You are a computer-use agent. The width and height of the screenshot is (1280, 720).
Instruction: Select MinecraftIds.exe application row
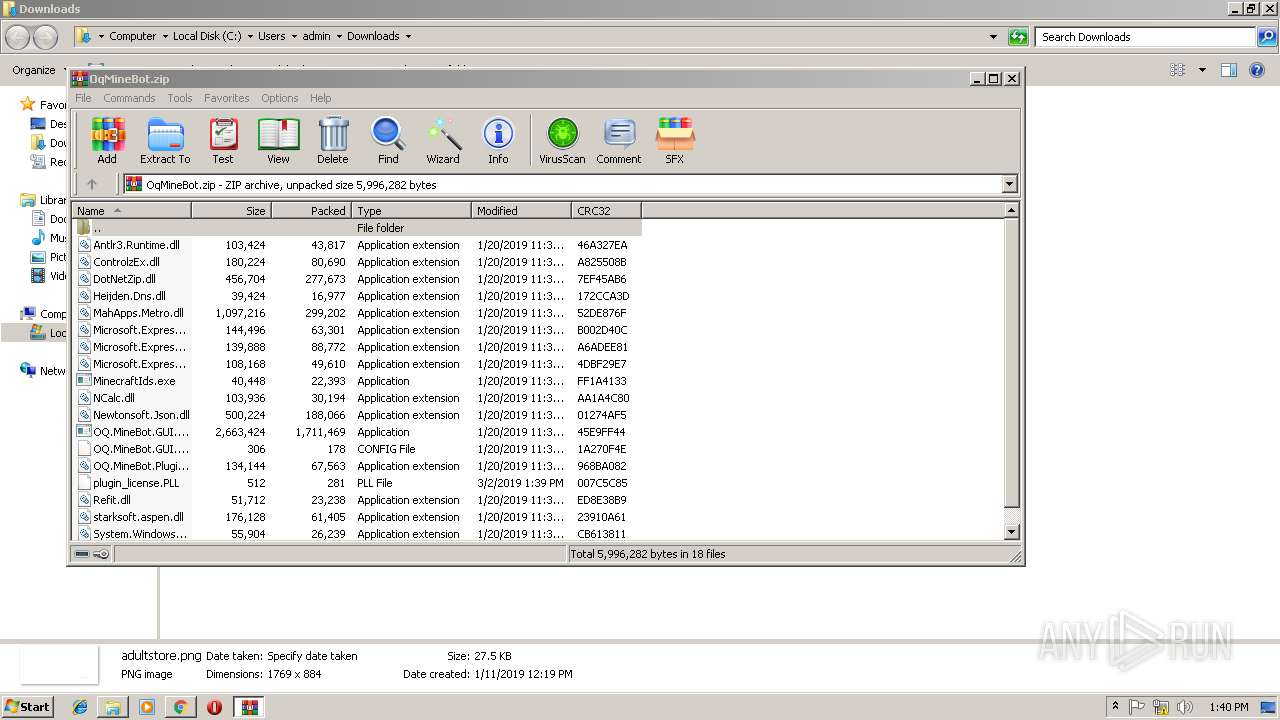[x=357, y=381]
